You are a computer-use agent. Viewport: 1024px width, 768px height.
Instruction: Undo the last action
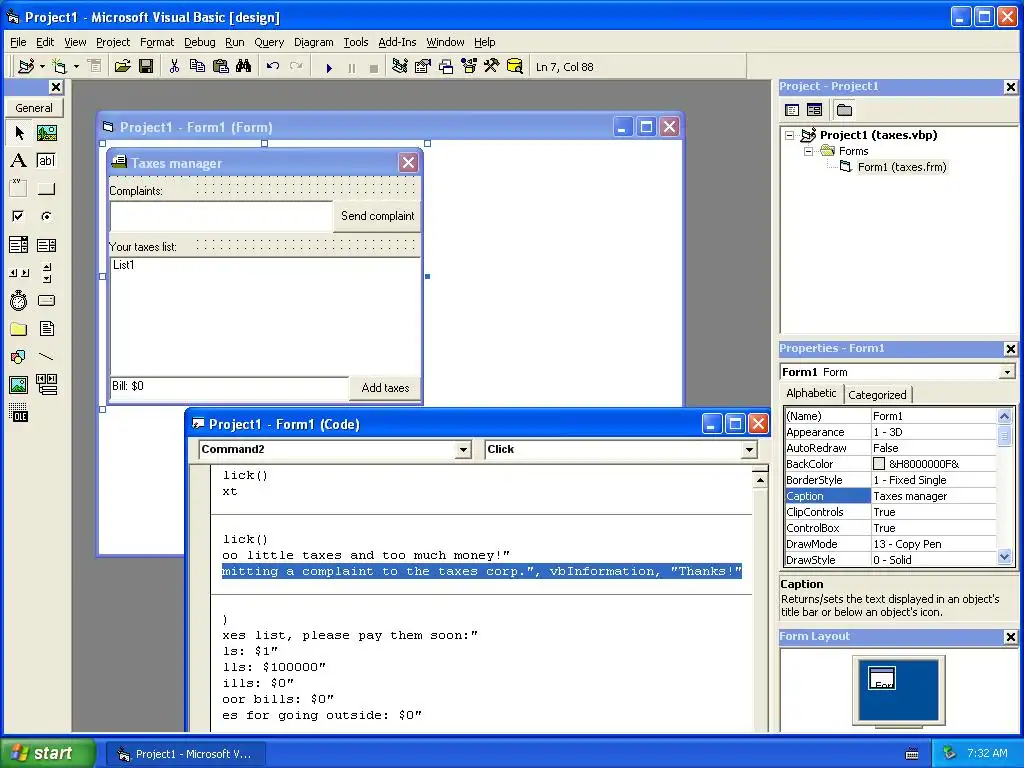pos(273,66)
